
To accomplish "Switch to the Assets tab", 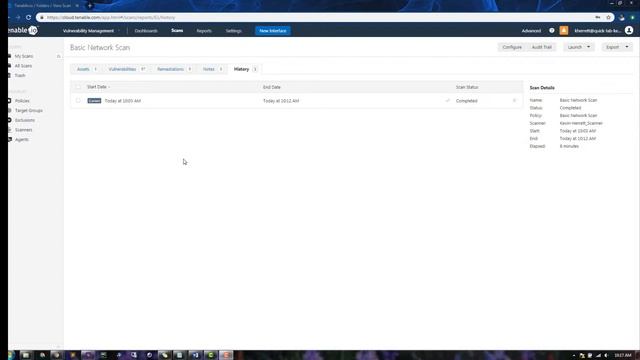I will 87,69.
